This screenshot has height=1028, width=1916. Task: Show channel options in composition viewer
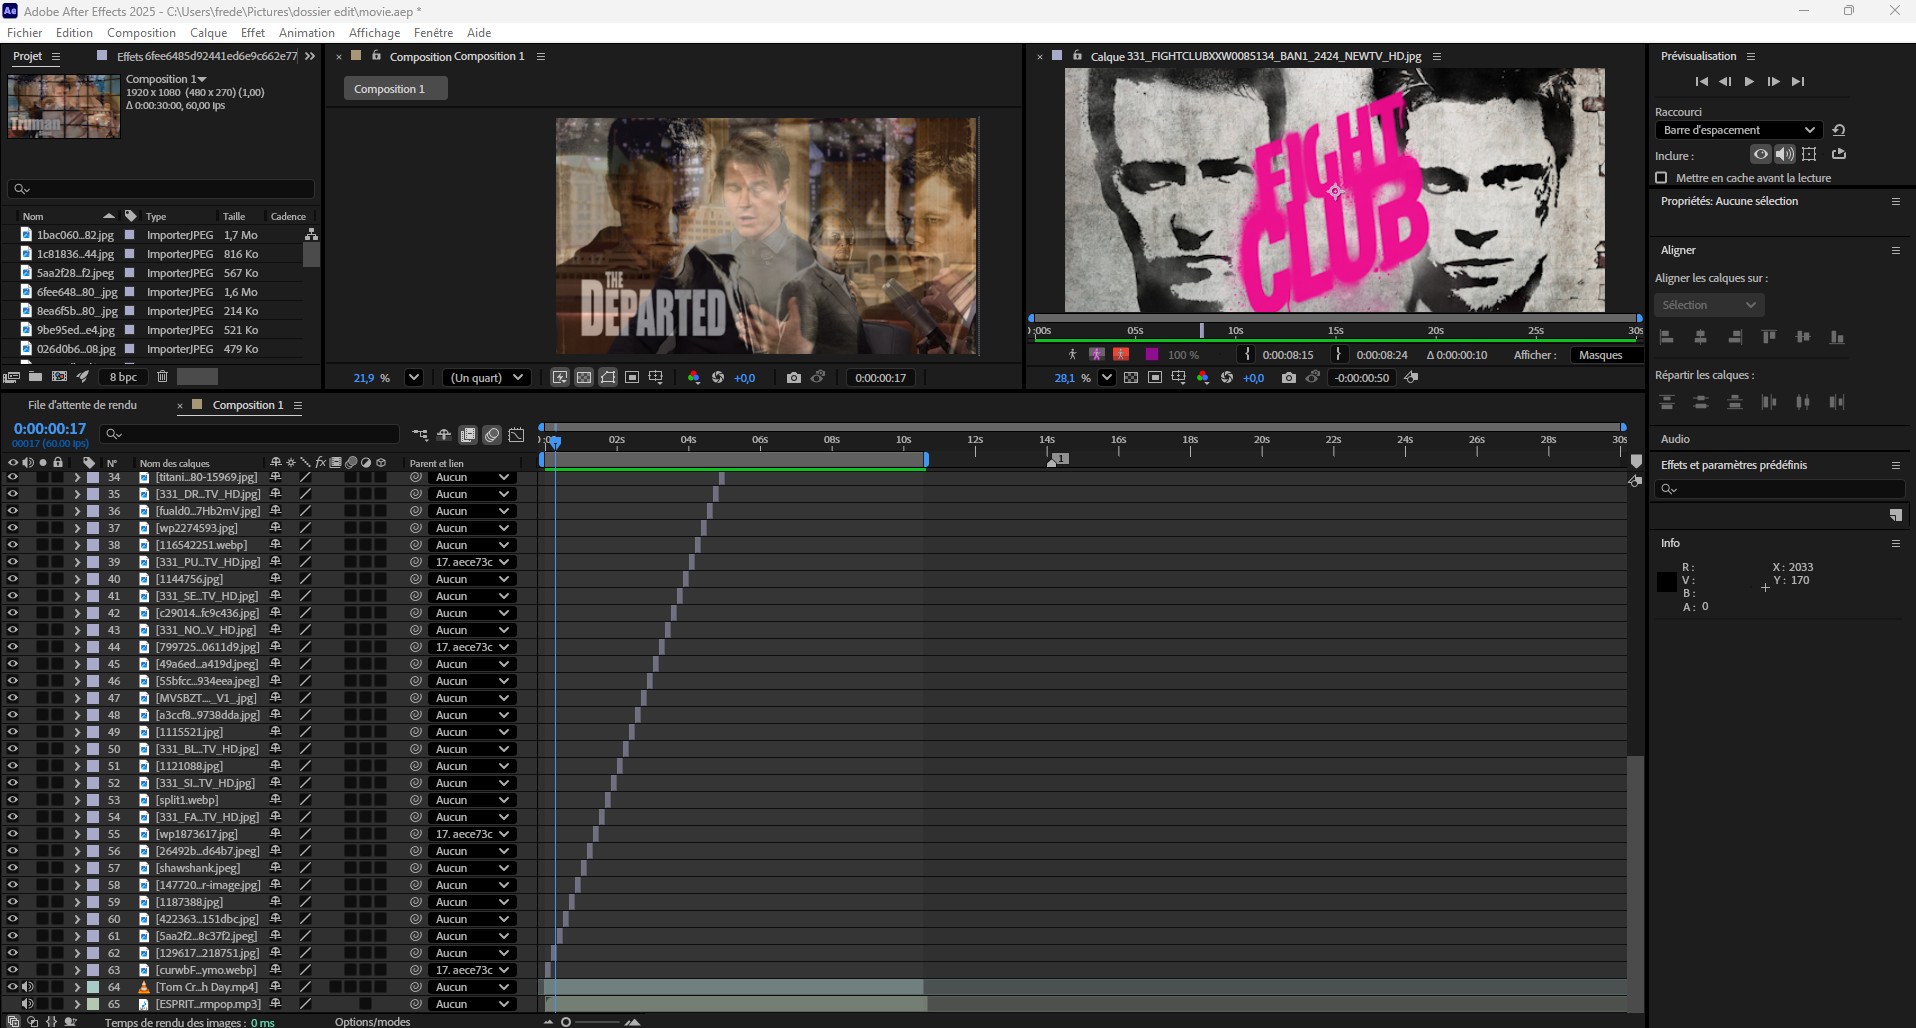point(694,378)
